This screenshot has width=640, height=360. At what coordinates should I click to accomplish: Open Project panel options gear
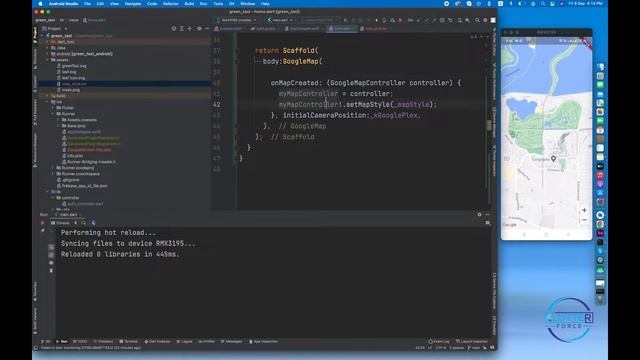[x=199, y=29]
